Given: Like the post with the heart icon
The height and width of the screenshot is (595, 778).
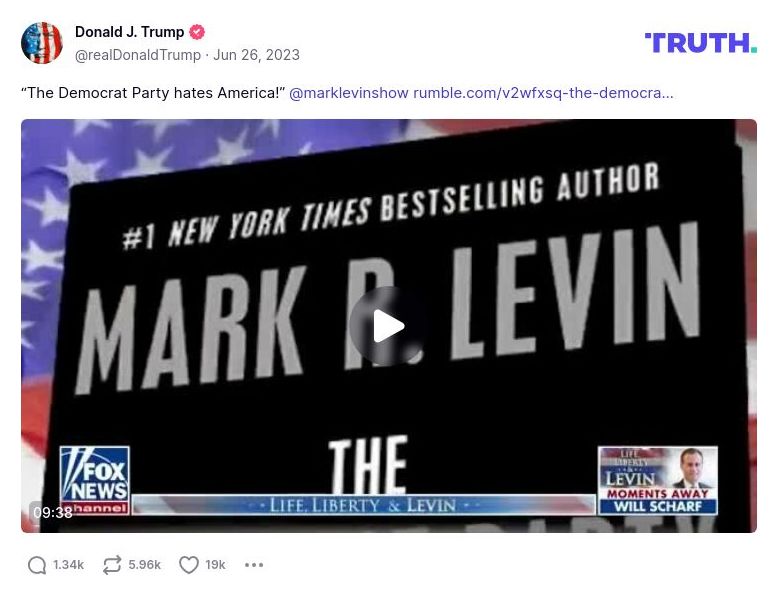Looking at the screenshot, I should coord(189,565).
